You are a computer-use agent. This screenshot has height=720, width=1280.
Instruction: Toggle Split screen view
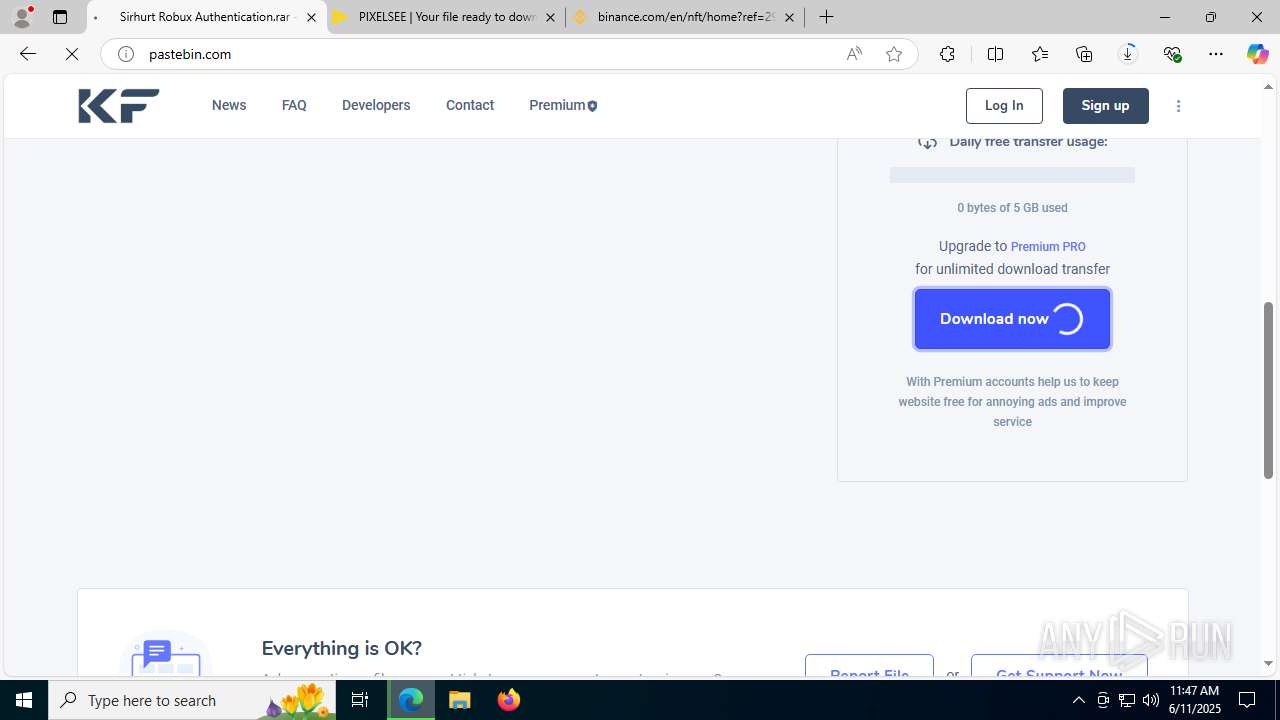[x=995, y=54]
